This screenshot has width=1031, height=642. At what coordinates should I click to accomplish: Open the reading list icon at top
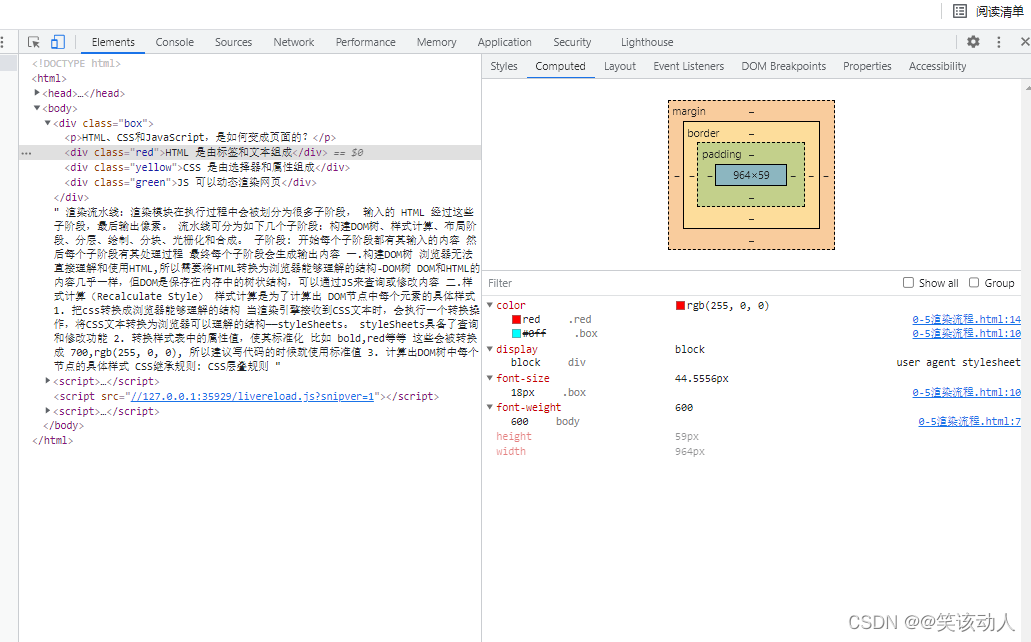[x=960, y=11]
